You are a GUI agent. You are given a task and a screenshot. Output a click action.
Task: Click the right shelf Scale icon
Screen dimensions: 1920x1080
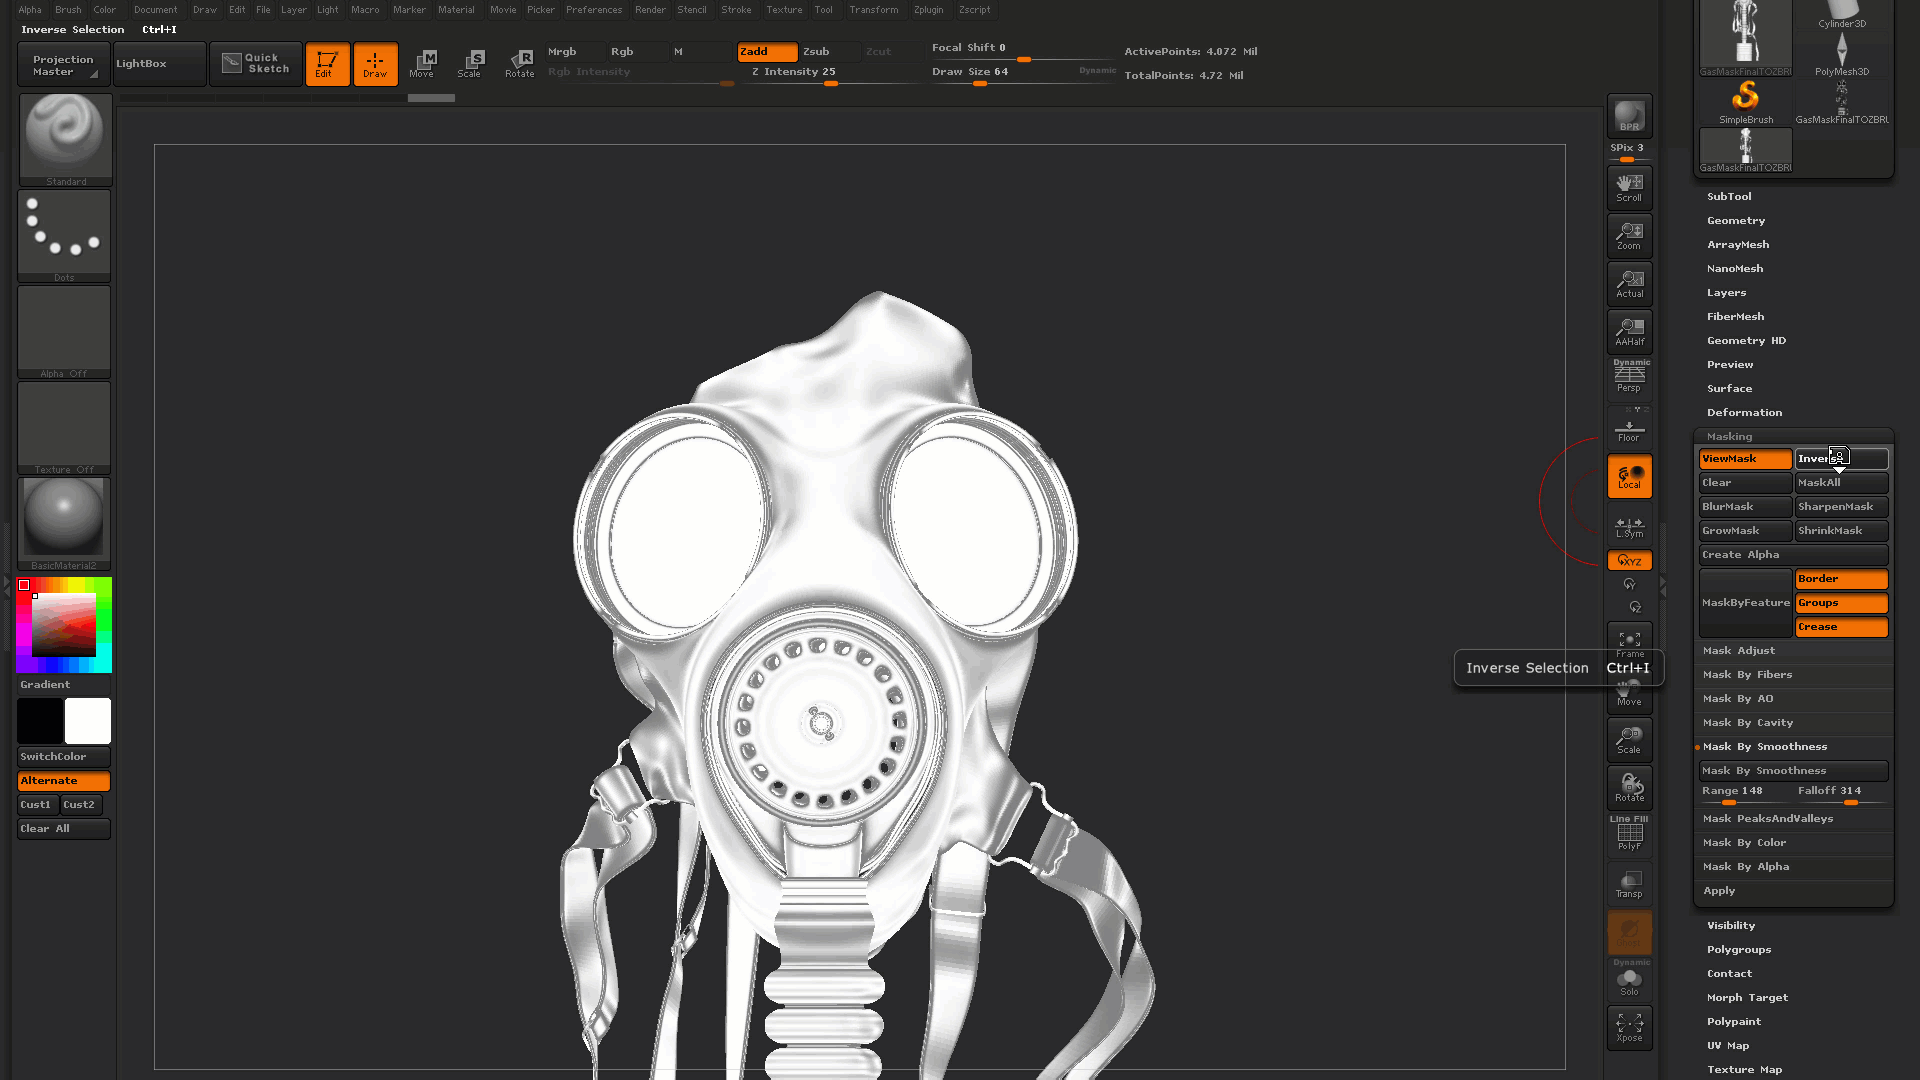(x=1629, y=739)
